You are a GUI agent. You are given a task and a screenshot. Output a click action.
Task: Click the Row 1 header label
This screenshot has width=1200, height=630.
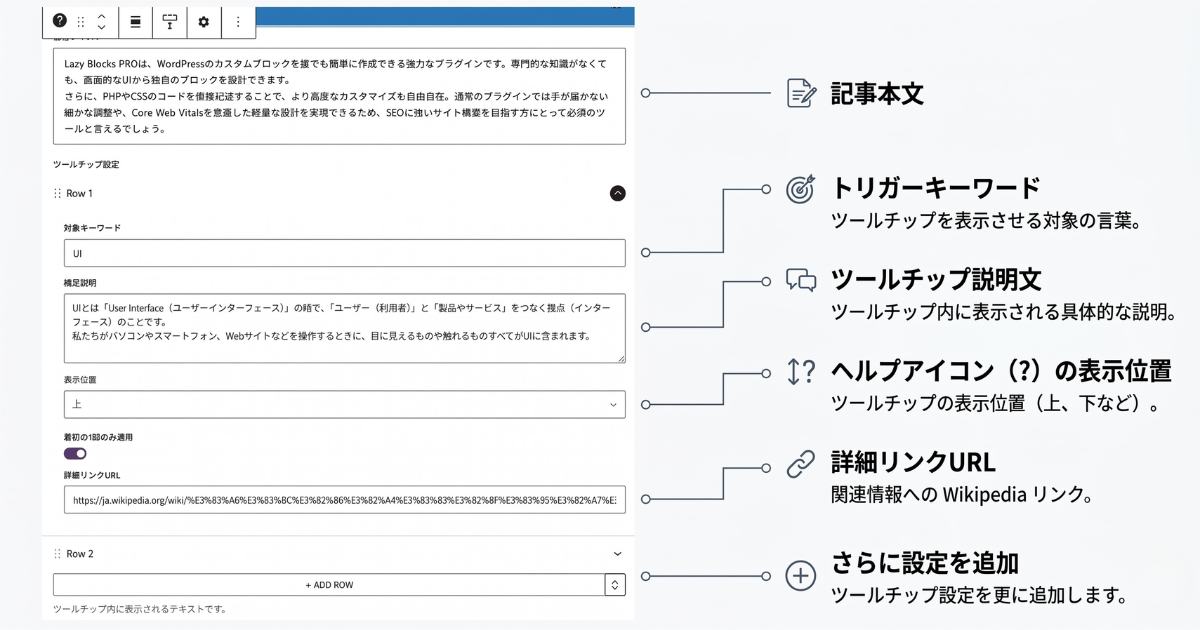pos(79,193)
